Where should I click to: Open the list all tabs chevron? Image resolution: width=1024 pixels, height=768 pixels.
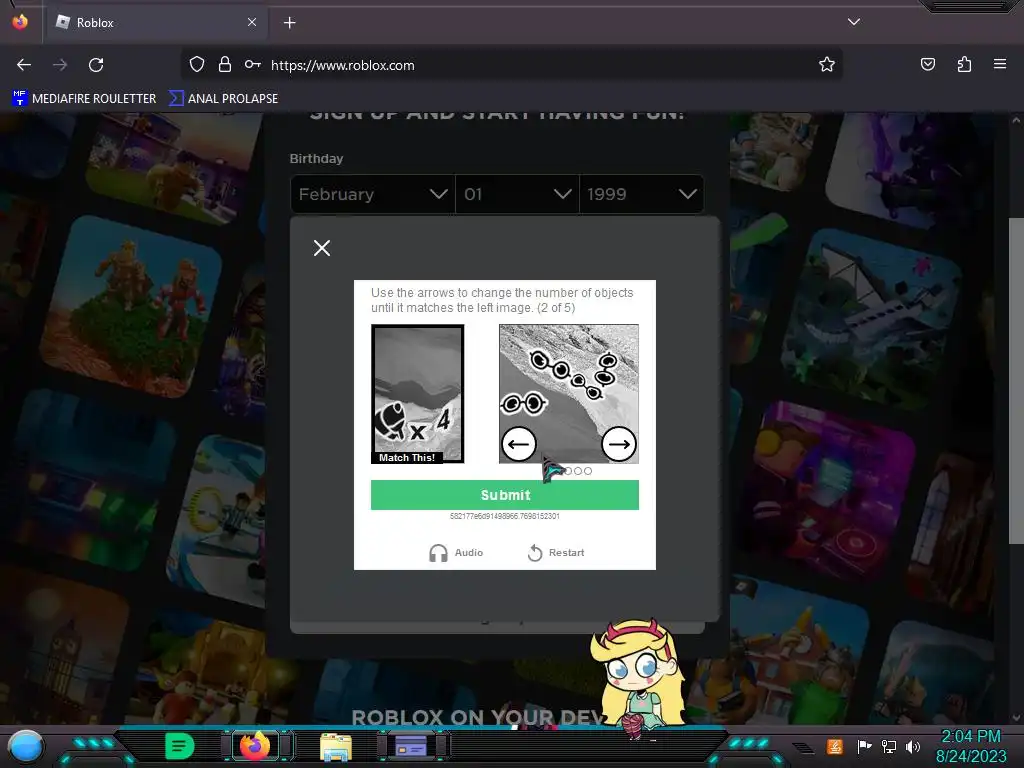pos(854,22)
